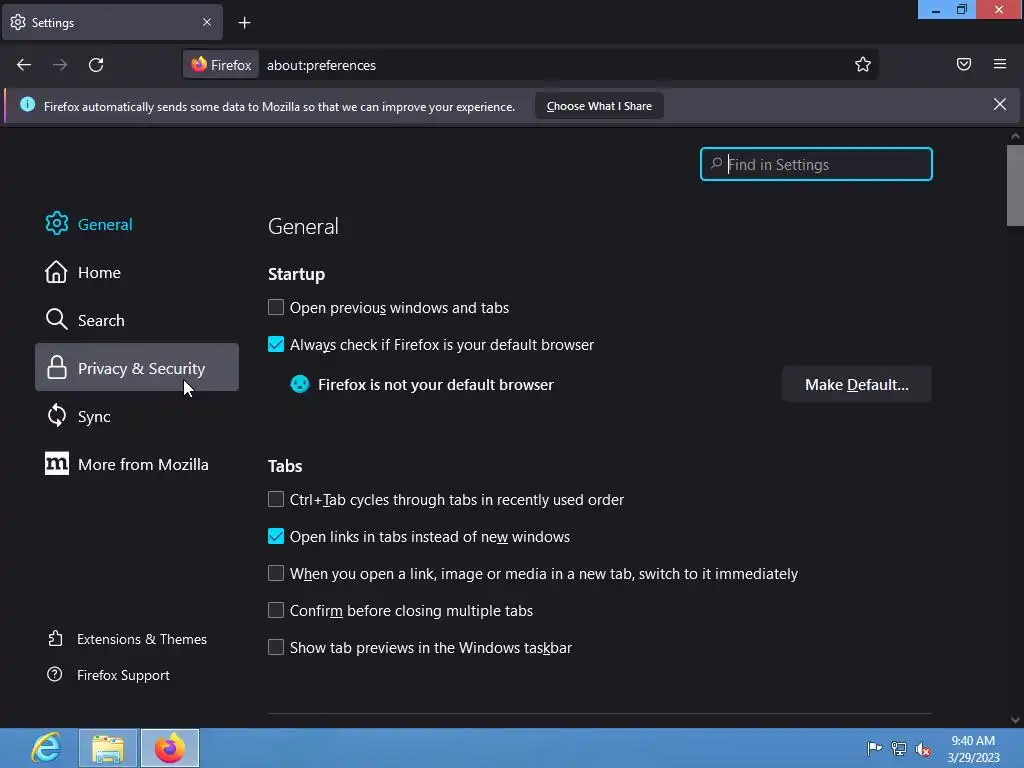Open the General settings category
The image size is (1024, 768).
pos(136,224)
